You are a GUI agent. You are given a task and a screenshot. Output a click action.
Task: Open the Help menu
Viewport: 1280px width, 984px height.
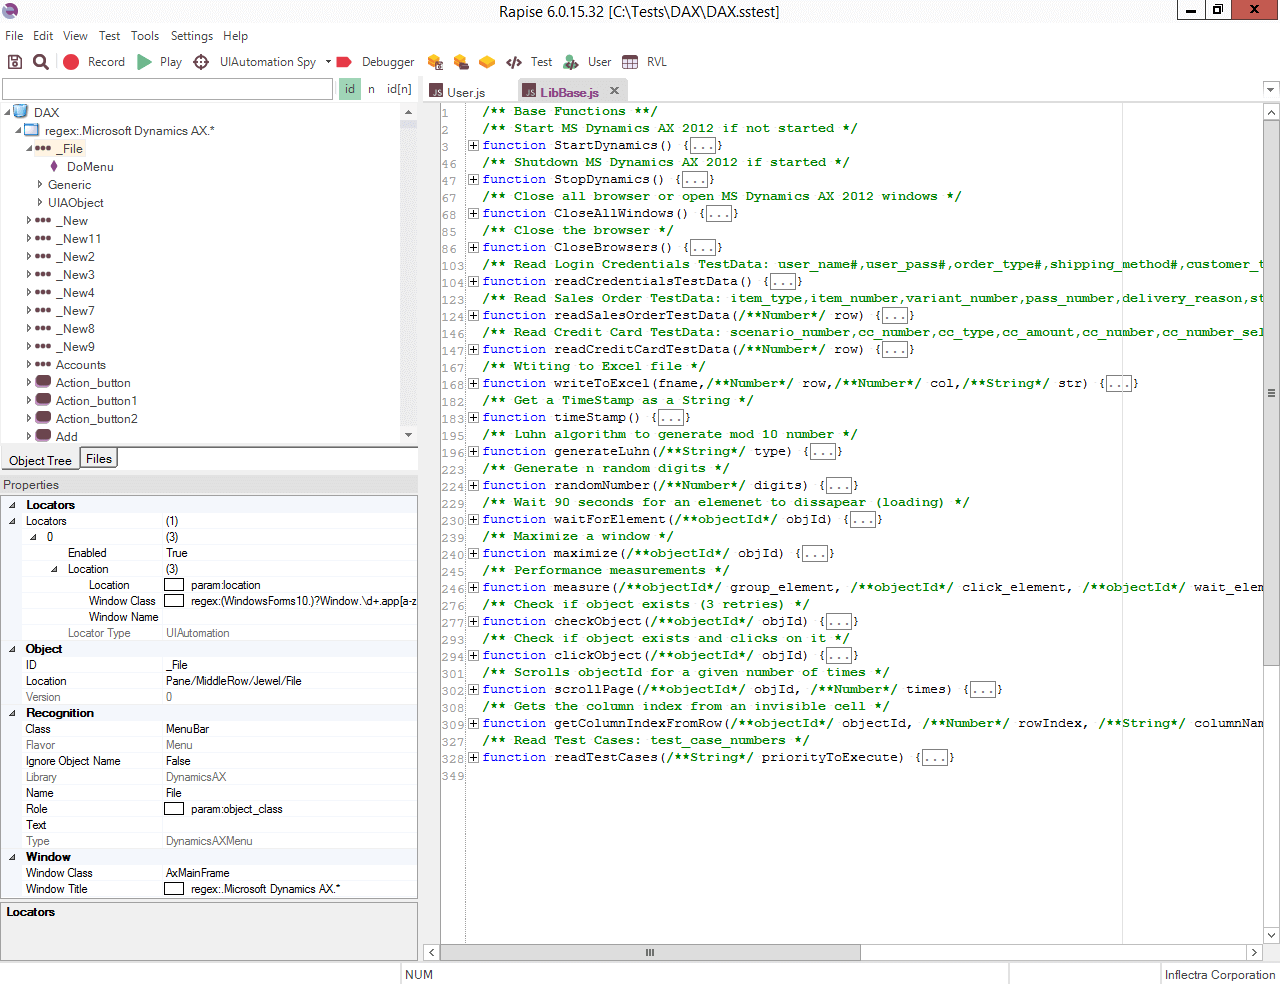click(x=236, y=36)
